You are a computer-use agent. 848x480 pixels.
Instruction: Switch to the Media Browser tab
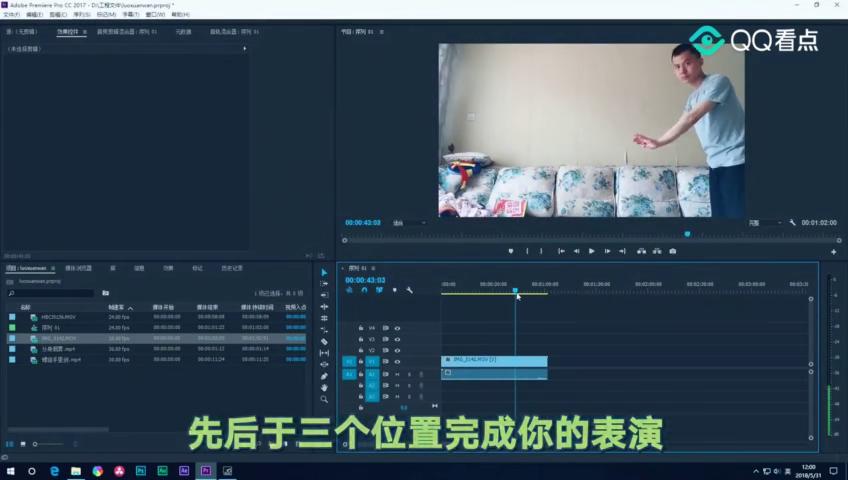78,268
